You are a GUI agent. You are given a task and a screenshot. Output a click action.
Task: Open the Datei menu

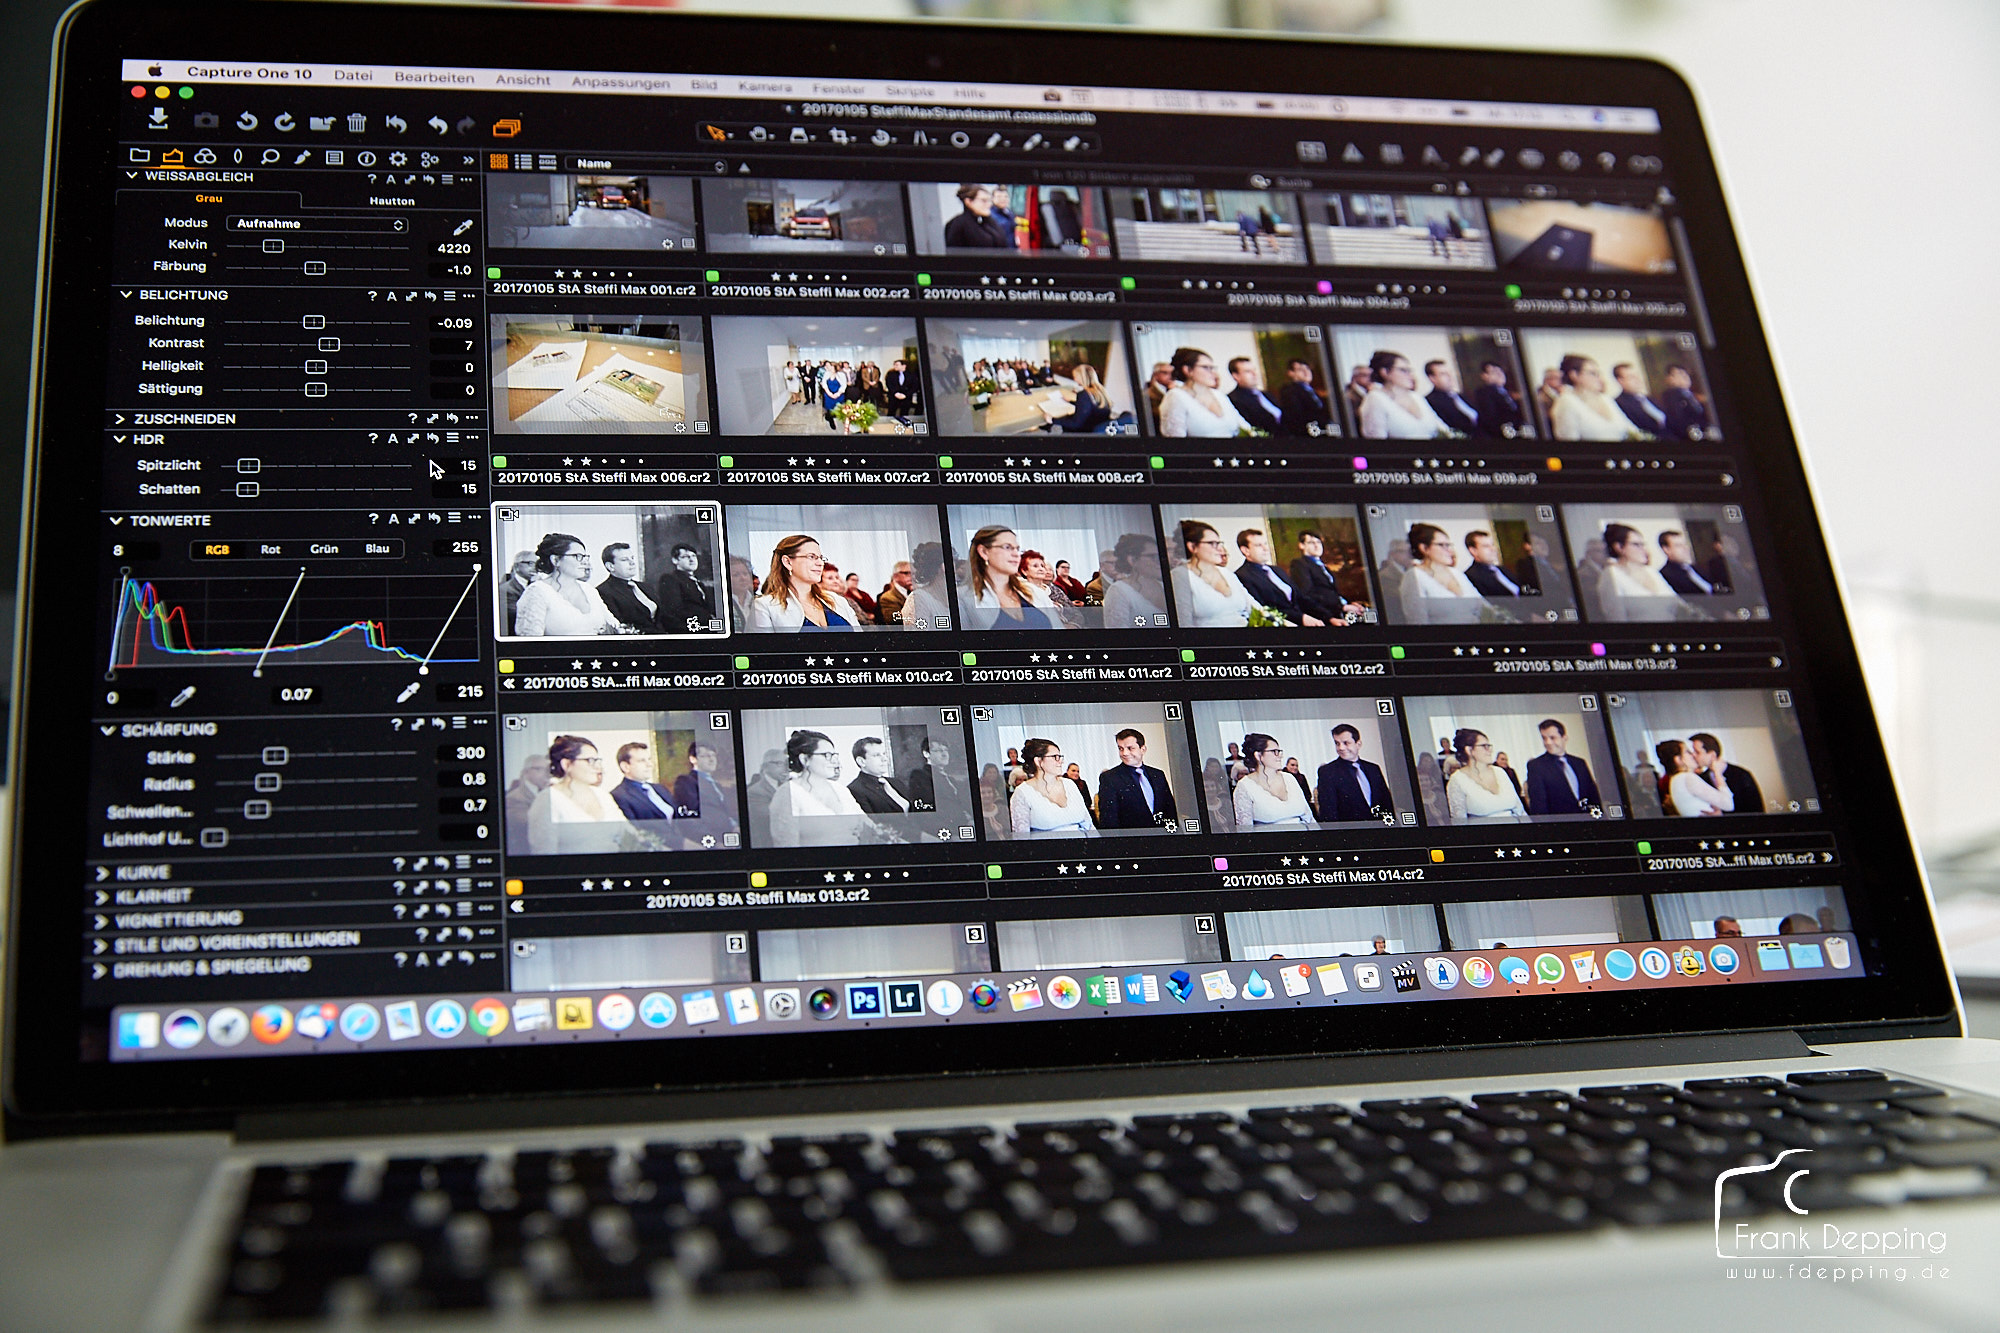pos(353,75)
